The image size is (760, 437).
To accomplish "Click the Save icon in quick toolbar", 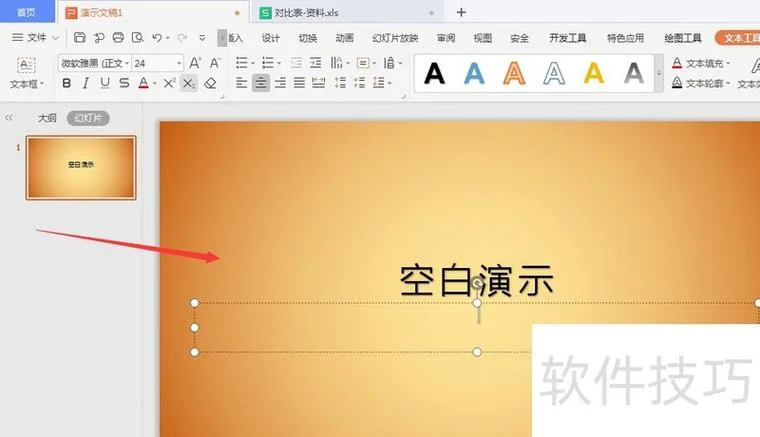I will click(79, 37).
